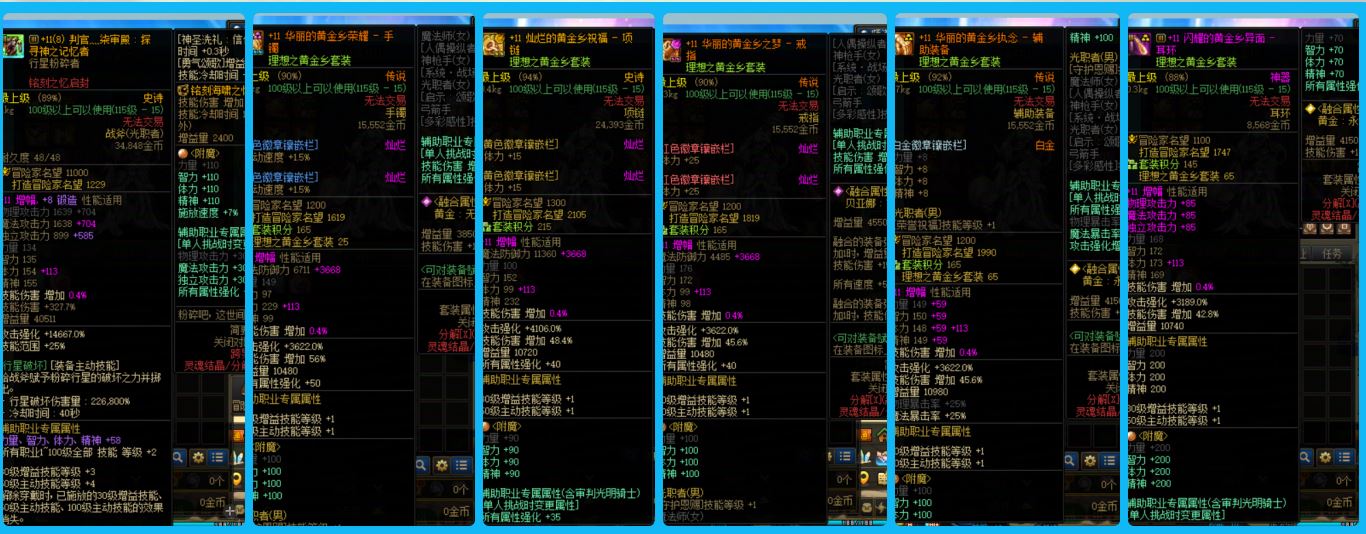Click the 白金徽章镶嵌栏 platinum emblem slot
This screenshot has width=1366, height=534.
click(937, 145)
